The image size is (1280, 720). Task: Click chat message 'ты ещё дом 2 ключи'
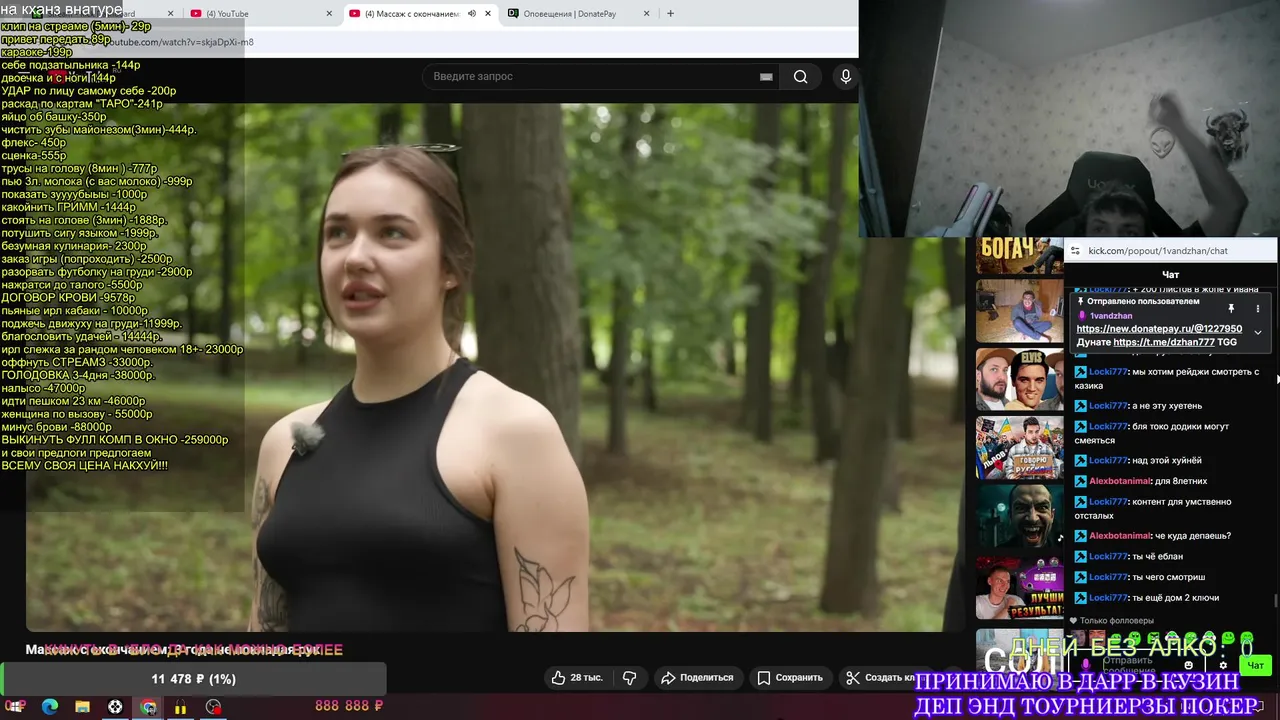pyautogui.click(x=1175, y=598)
